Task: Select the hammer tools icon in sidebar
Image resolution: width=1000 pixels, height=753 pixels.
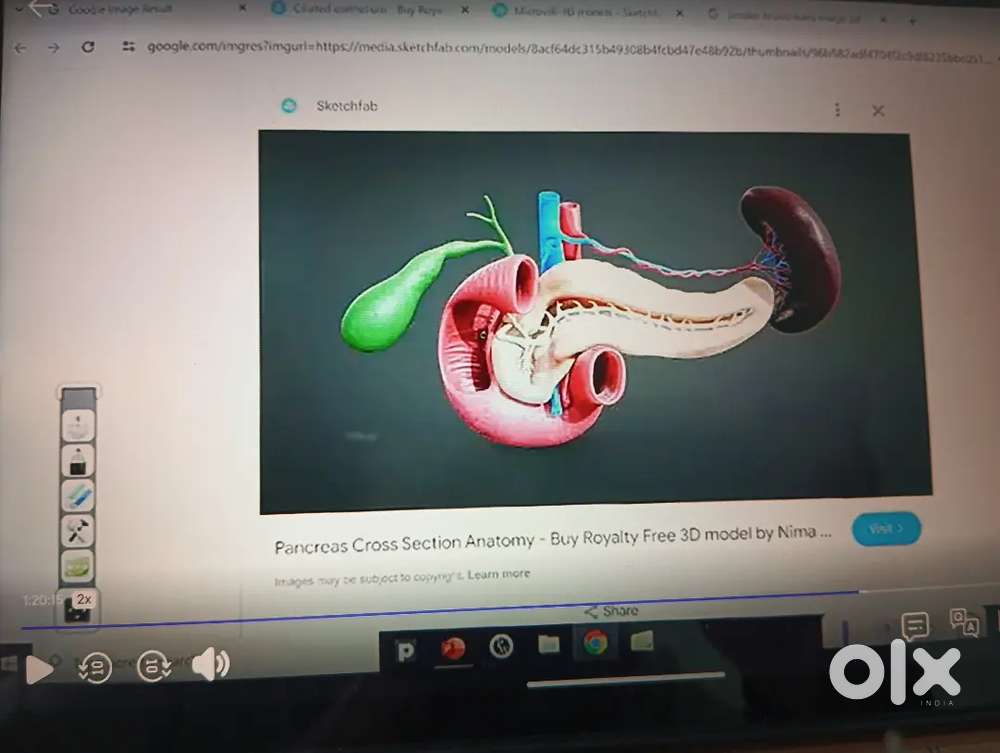Action: coord(77,531)
